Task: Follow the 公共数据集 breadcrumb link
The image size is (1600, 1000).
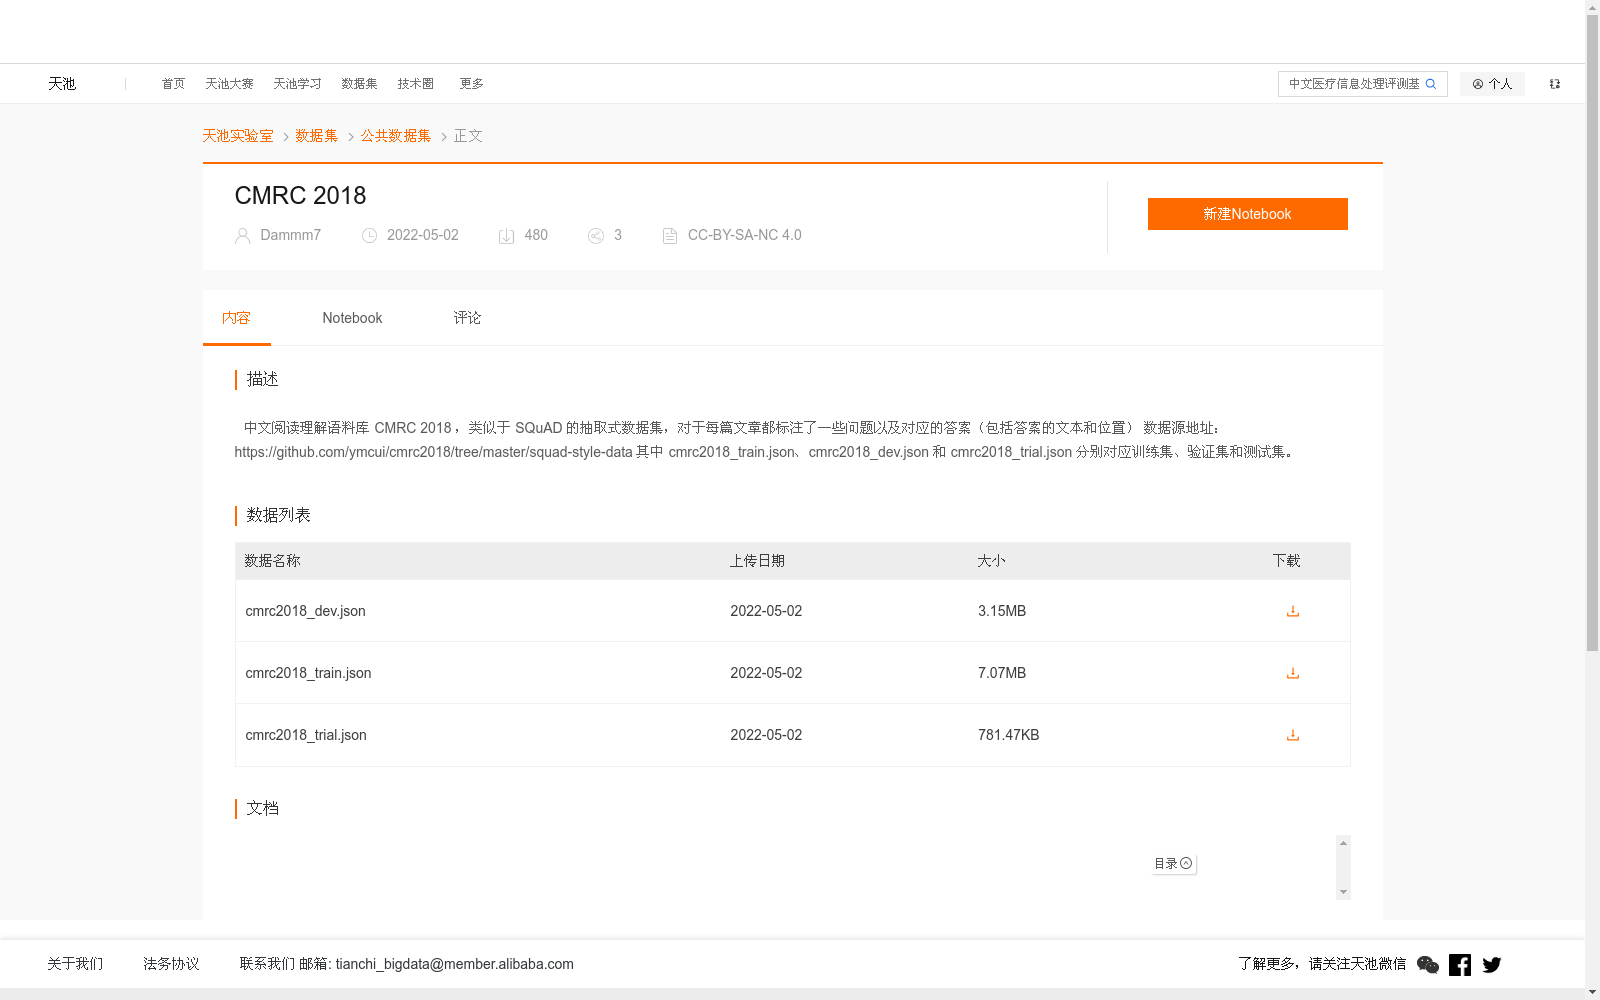Action: (x=396, y=136)
